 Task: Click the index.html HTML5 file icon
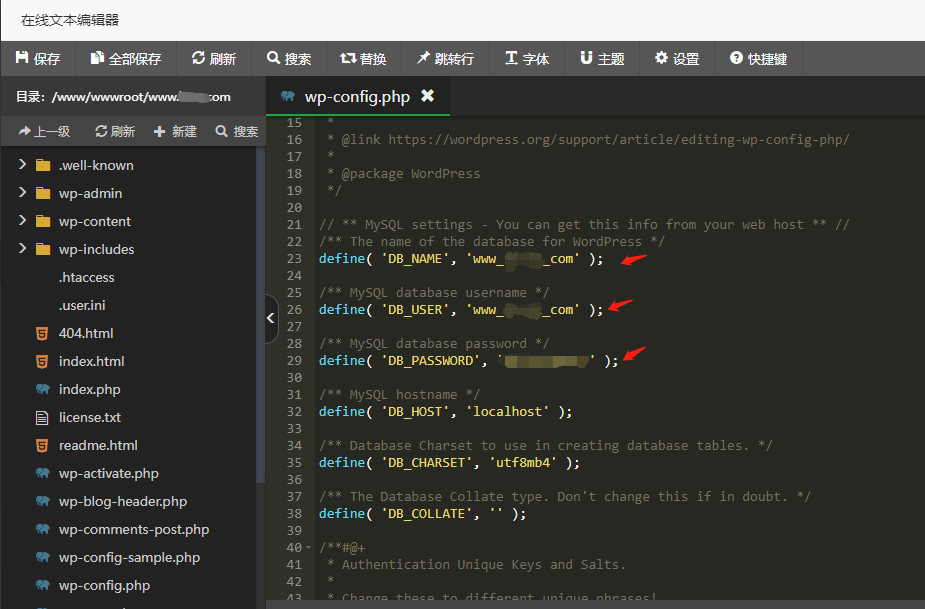tap(42, 361)
